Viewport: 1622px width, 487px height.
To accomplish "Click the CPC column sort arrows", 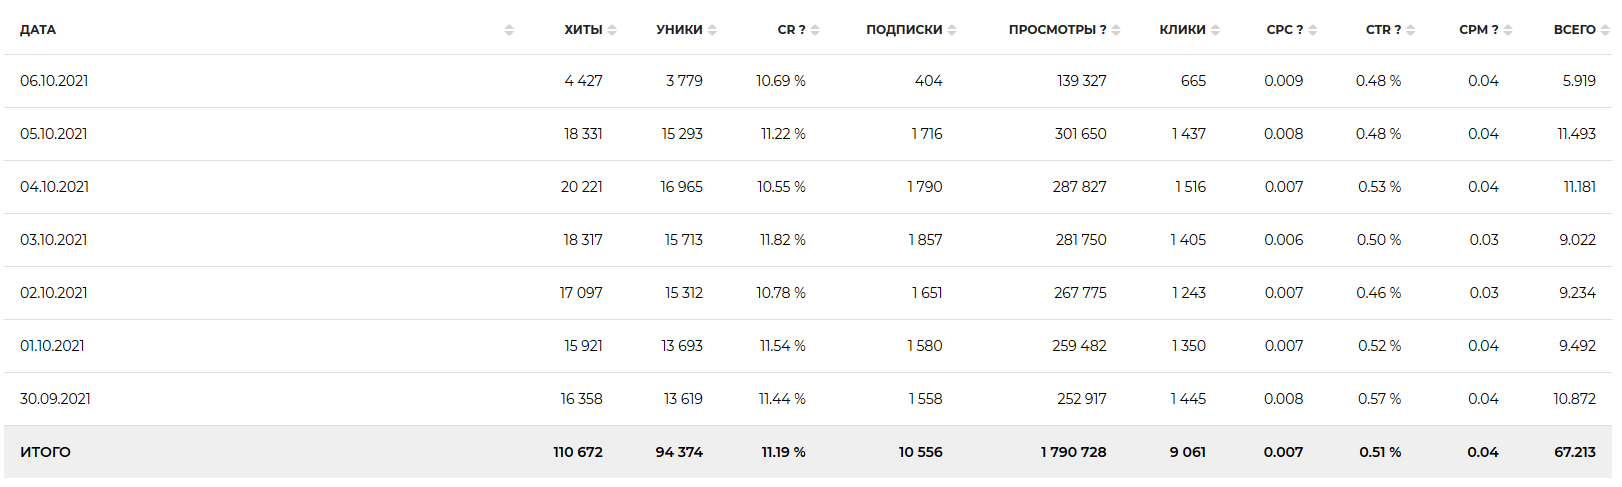I will tap(1313, 30).
